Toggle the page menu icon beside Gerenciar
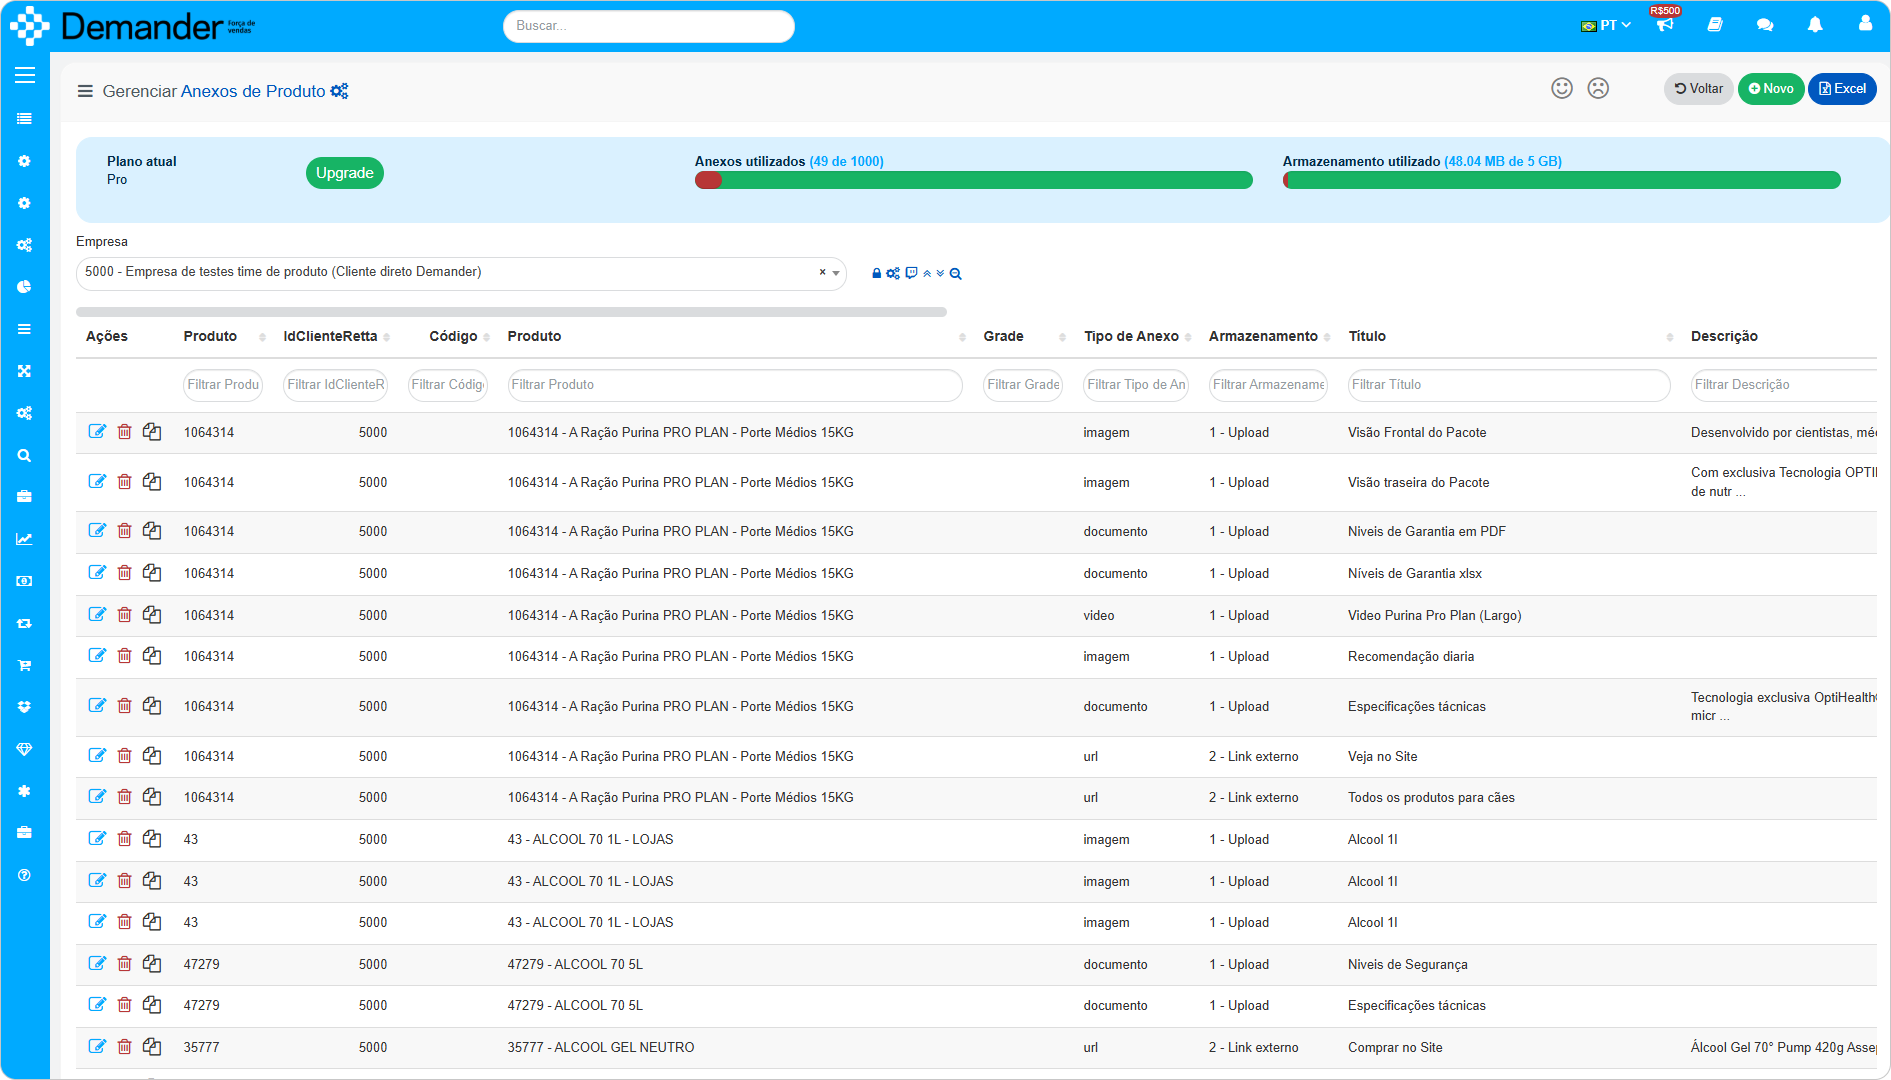Viewport: 1891px width, 1080px height. coord(85,91)
